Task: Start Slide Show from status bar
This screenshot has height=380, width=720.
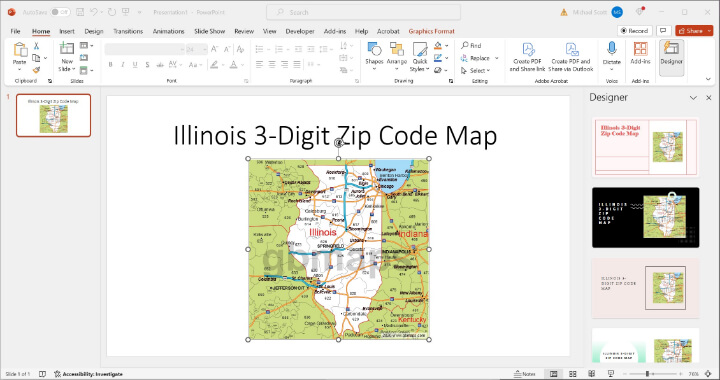Action: (x=611, y=374)
